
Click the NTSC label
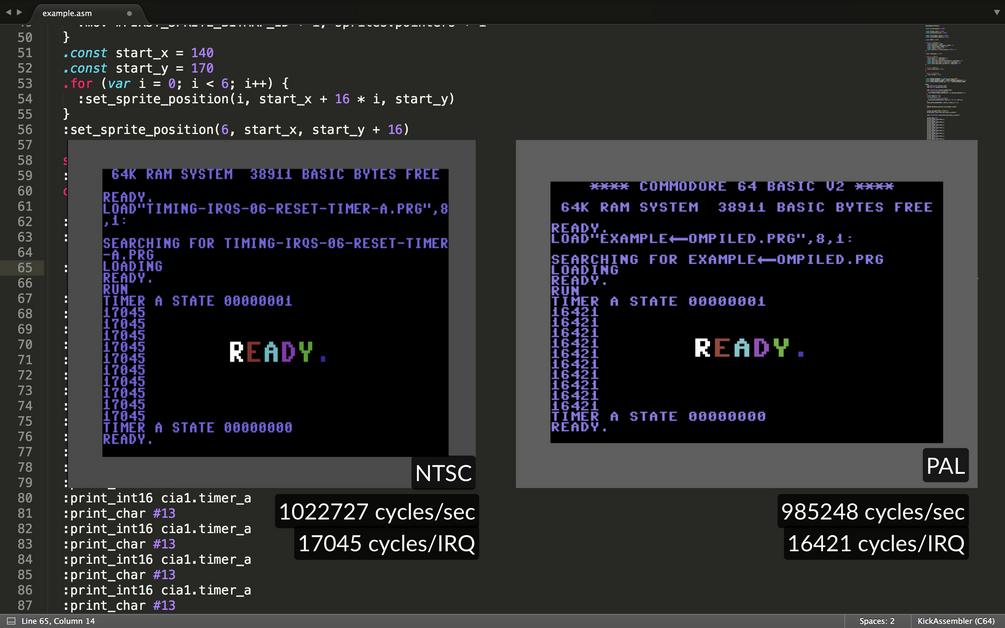(444, 473)
